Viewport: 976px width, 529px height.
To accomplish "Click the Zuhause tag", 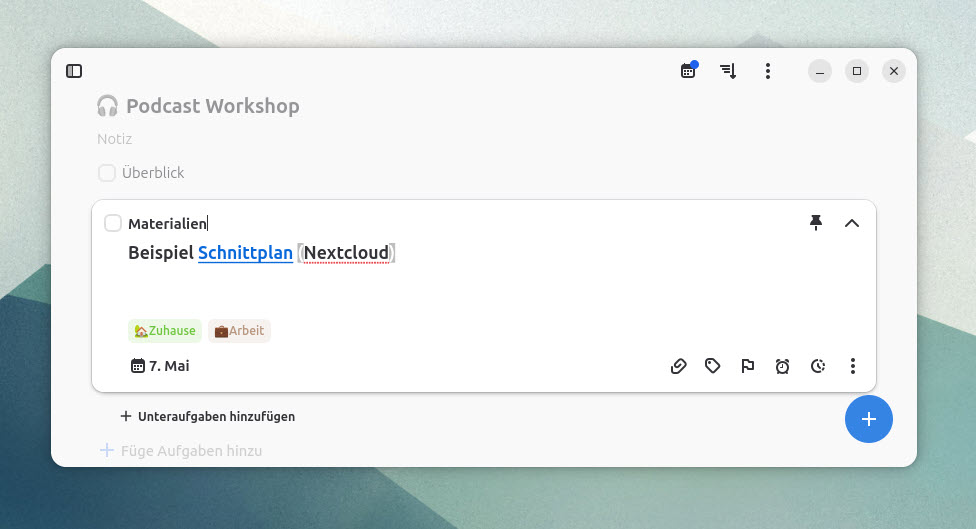I will pyautogui.click(x=165, y=331).
